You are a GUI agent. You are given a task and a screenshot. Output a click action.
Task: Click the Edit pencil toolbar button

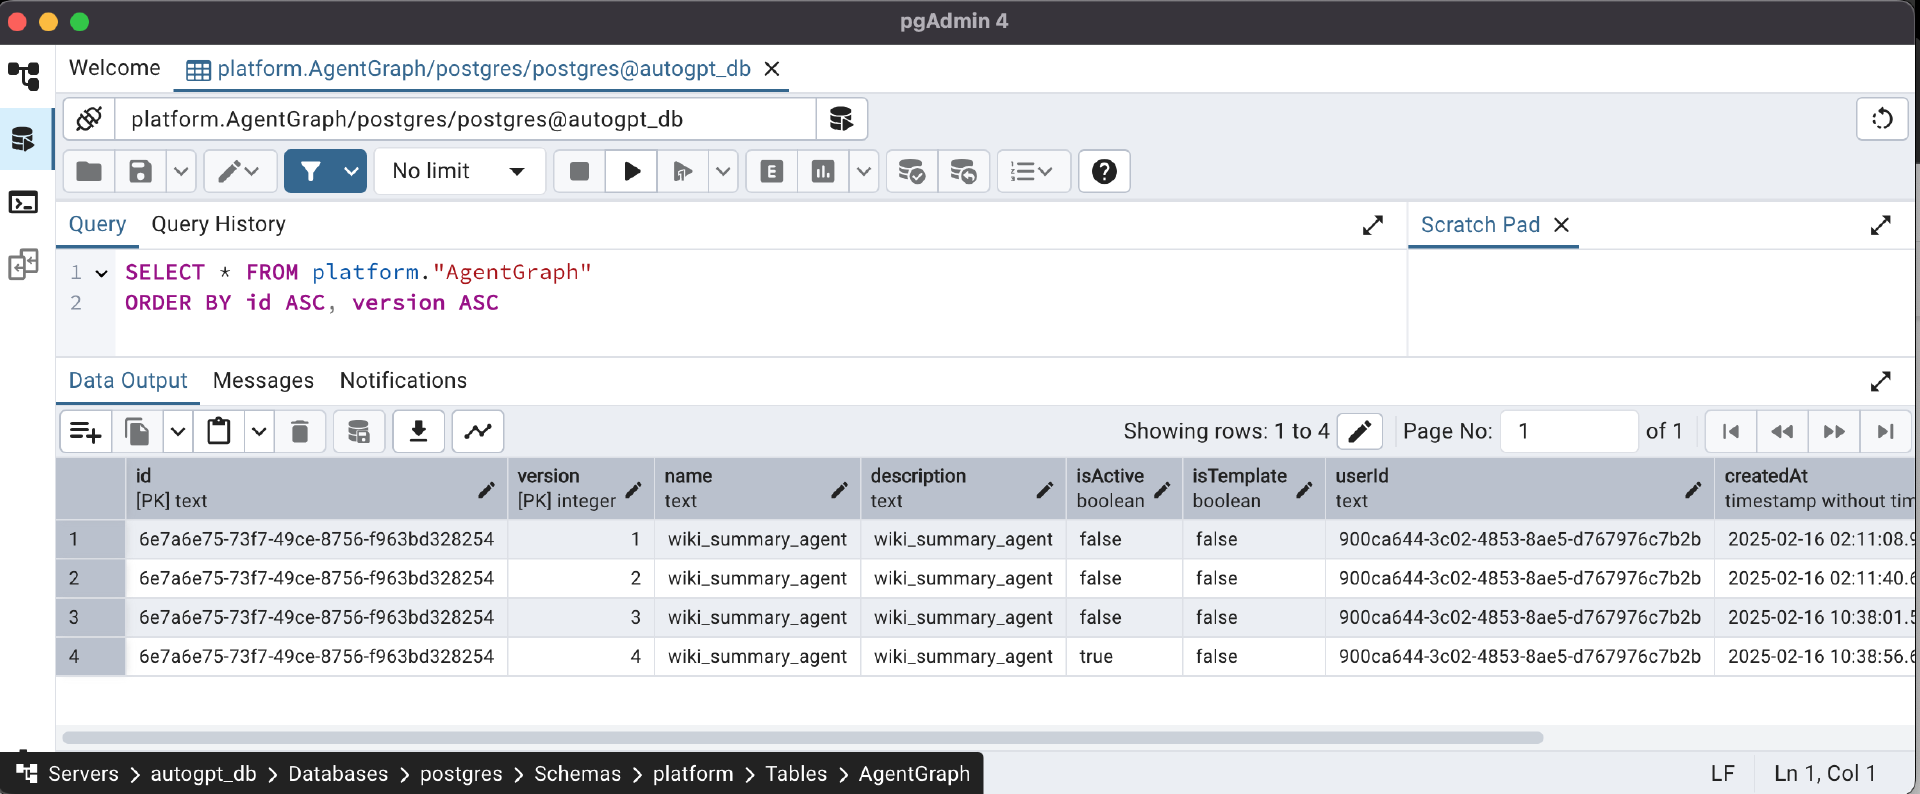point(240,171)
